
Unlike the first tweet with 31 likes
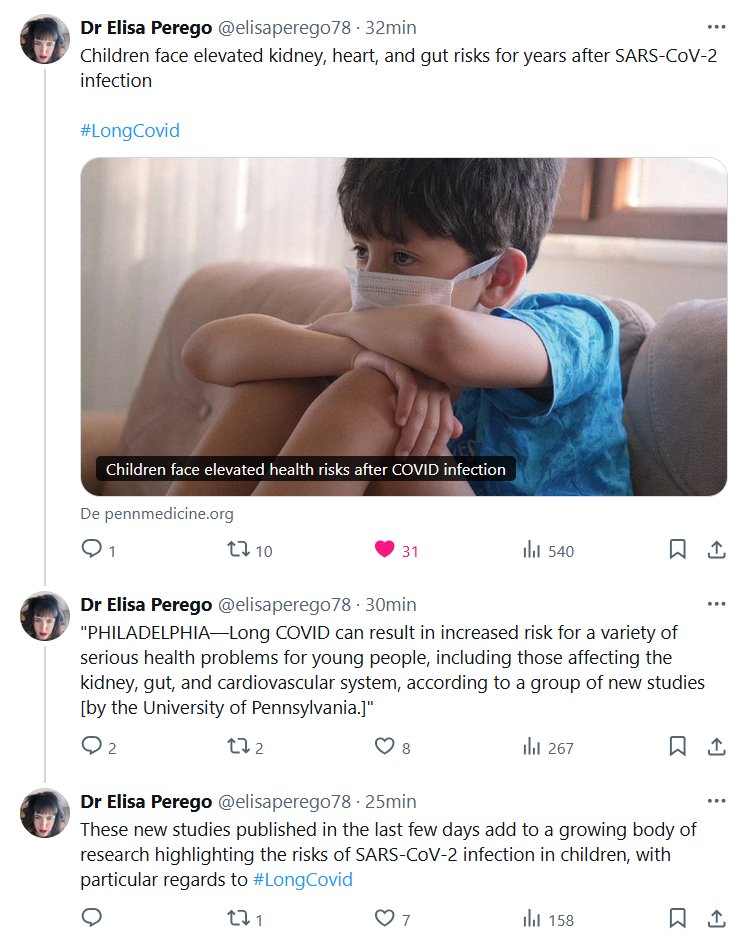385,550
